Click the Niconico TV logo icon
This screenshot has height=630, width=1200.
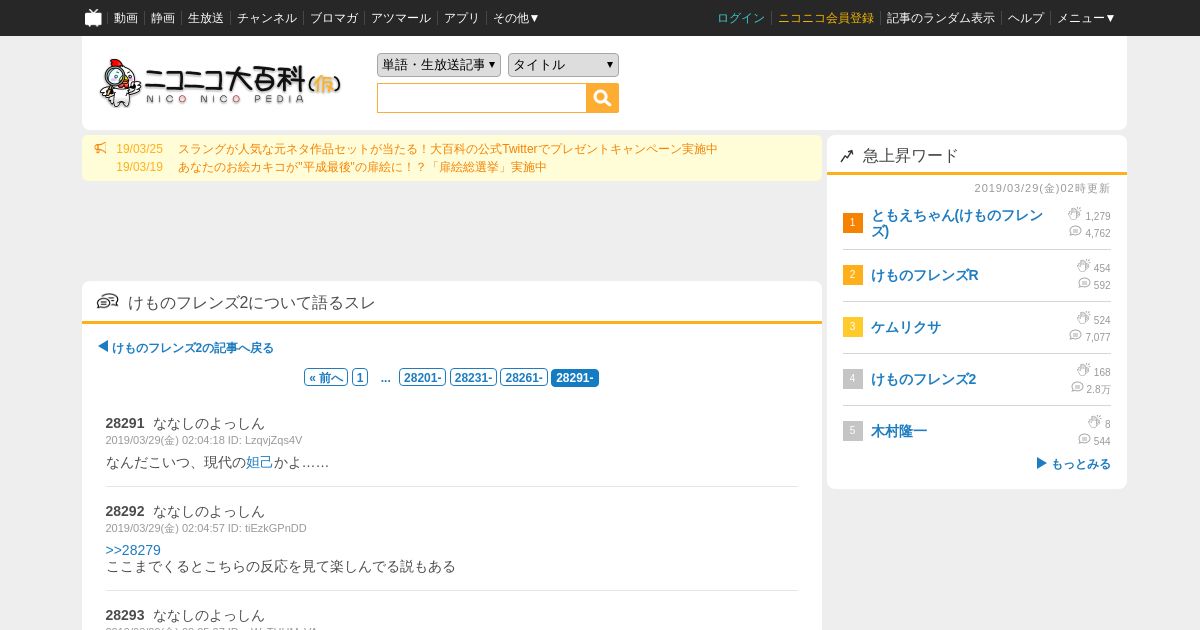coord(93,18)
